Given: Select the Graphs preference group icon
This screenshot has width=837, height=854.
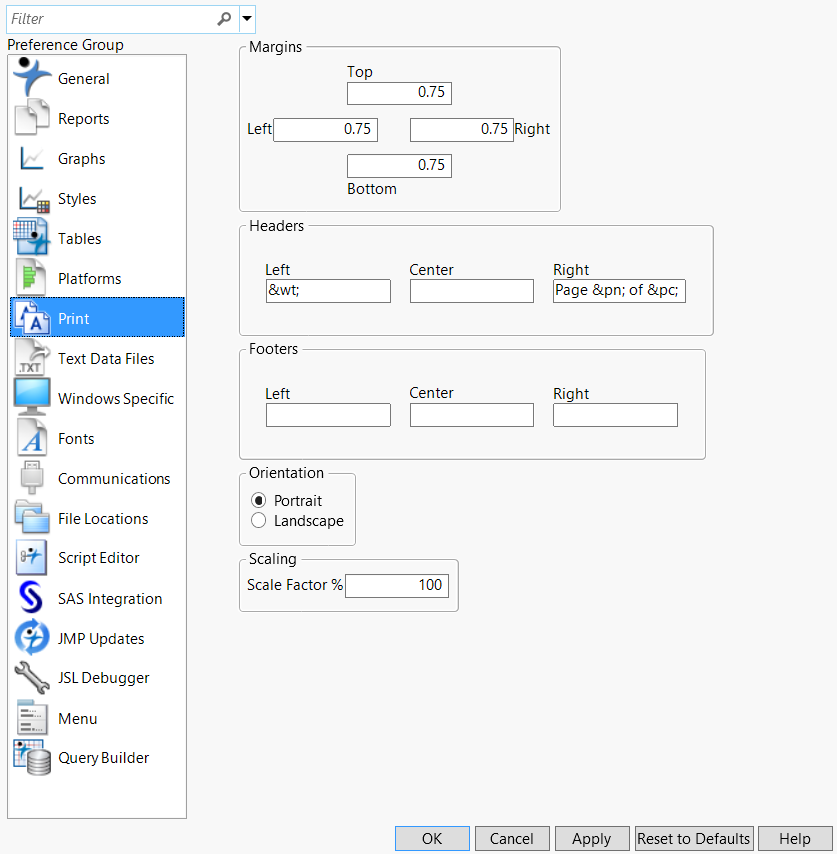Looking at the screenshot, I should (32, 158).
